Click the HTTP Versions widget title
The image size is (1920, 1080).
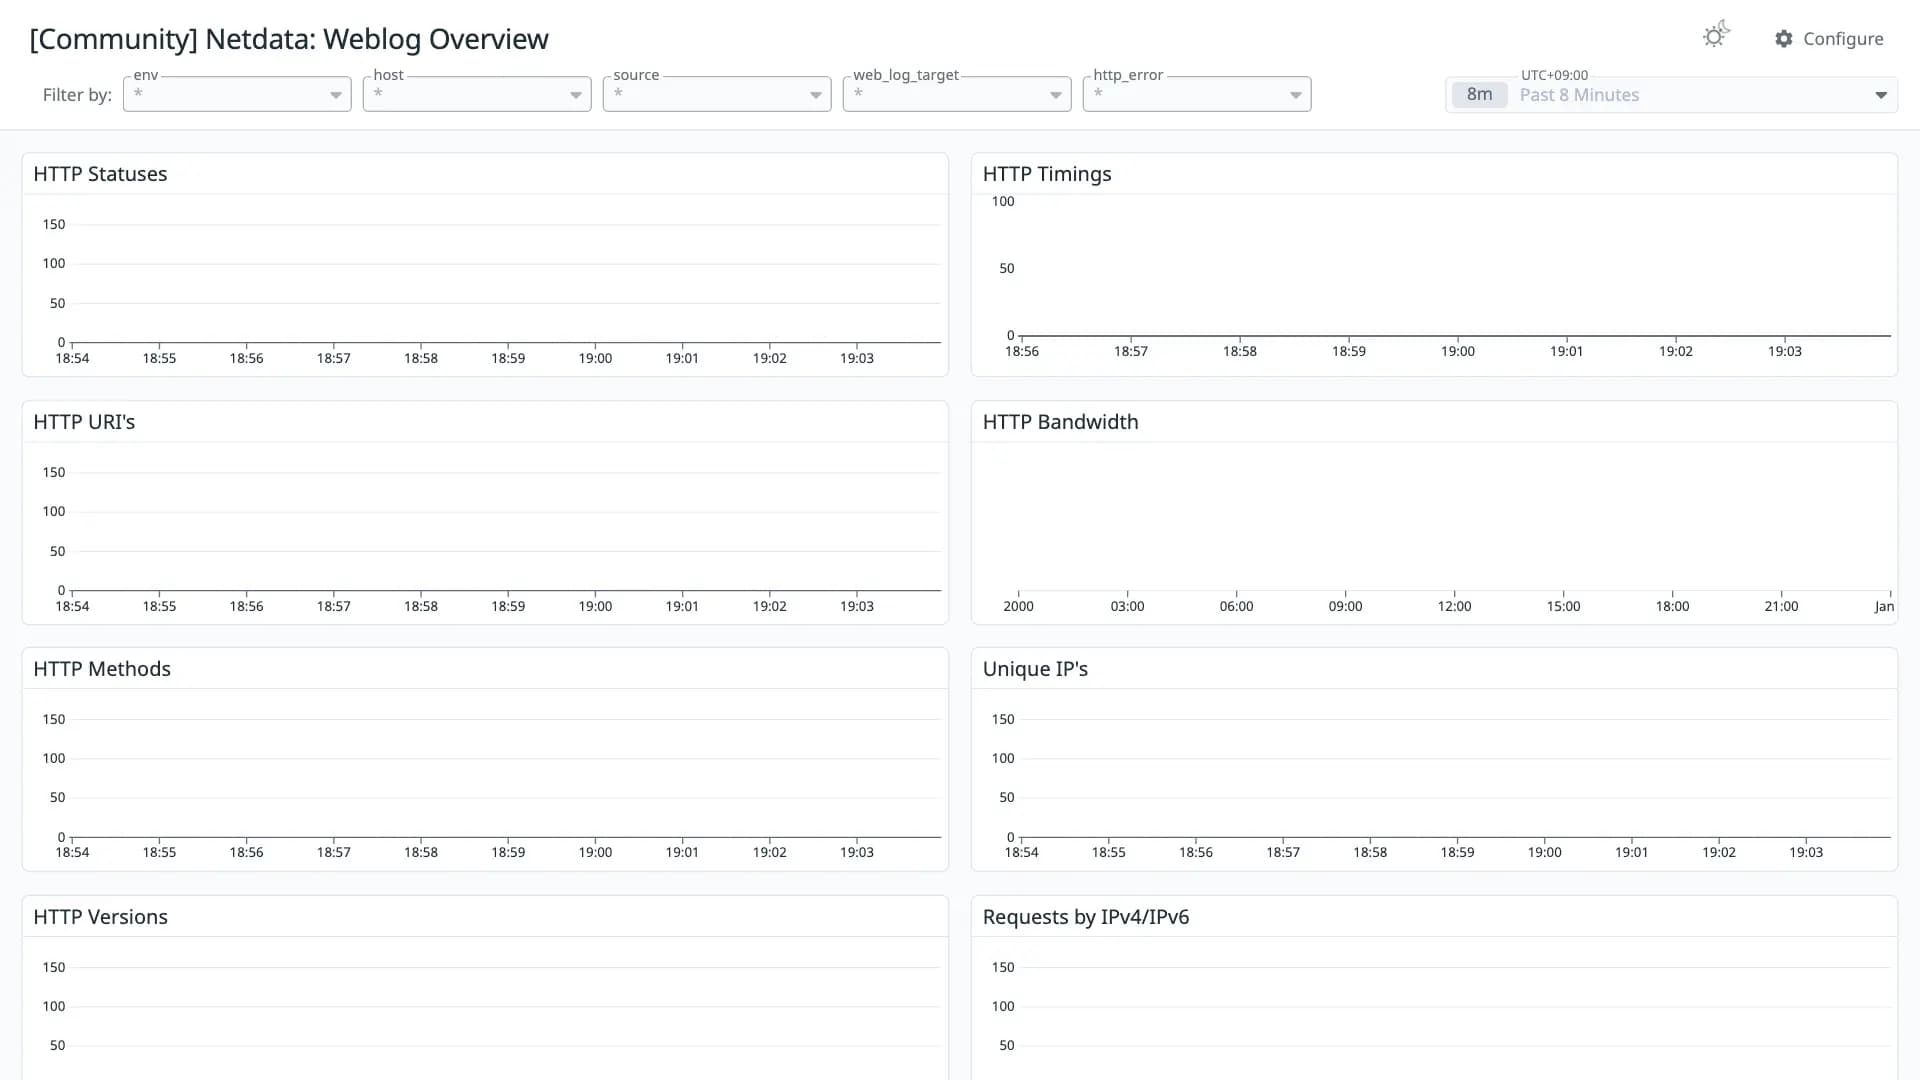click(x=100, y=917)
